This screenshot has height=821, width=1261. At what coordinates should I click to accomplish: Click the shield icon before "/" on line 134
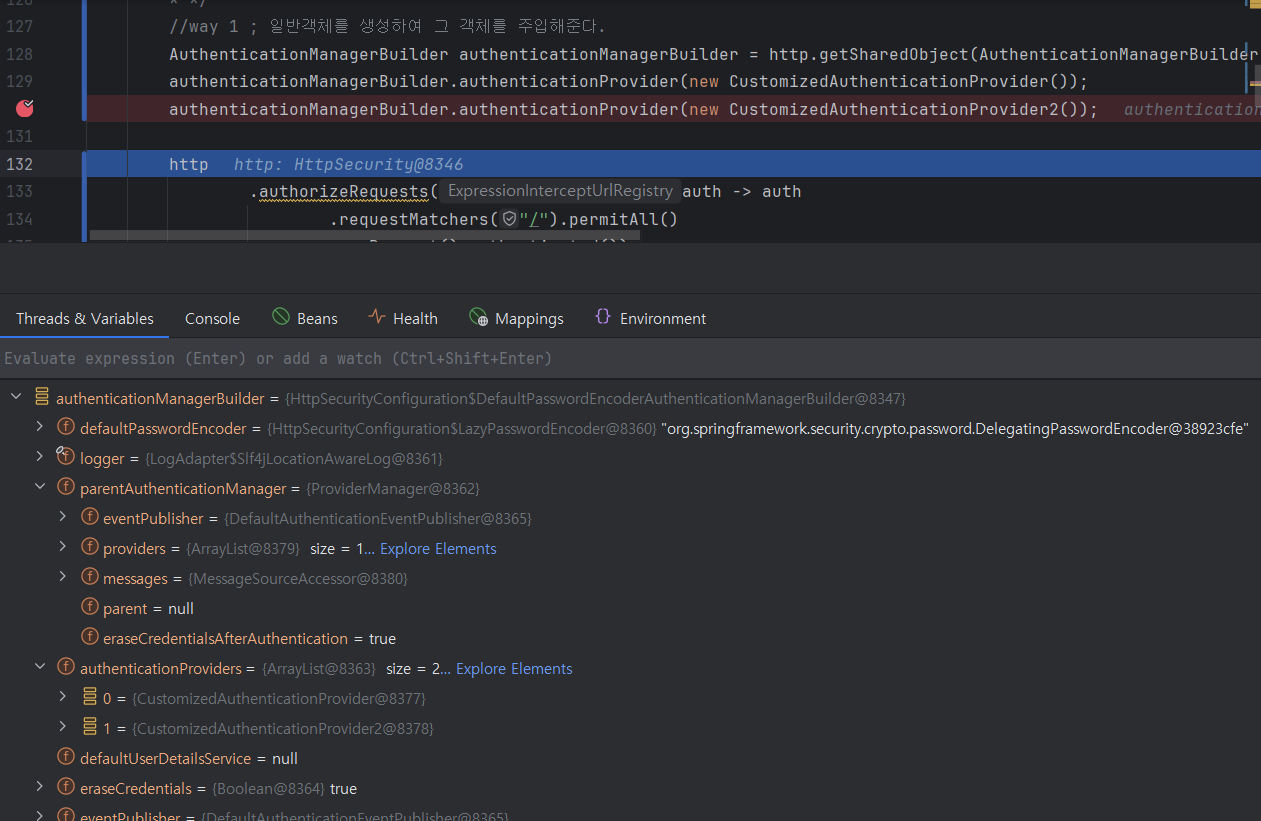(x=509, y=219)
